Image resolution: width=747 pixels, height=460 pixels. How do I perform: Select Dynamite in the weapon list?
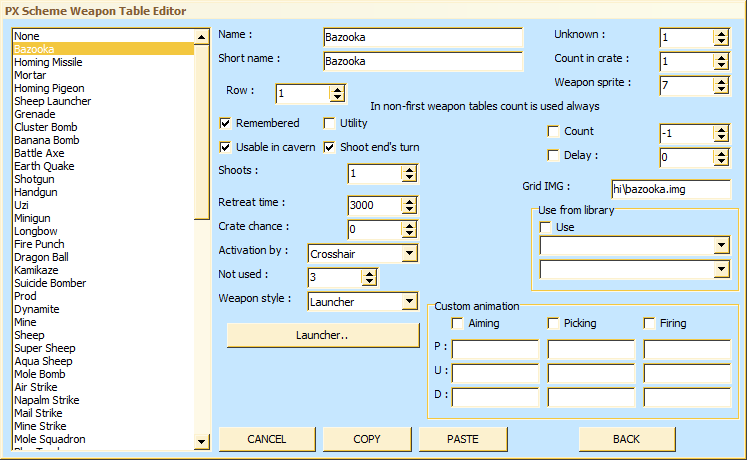pos(103,309)
